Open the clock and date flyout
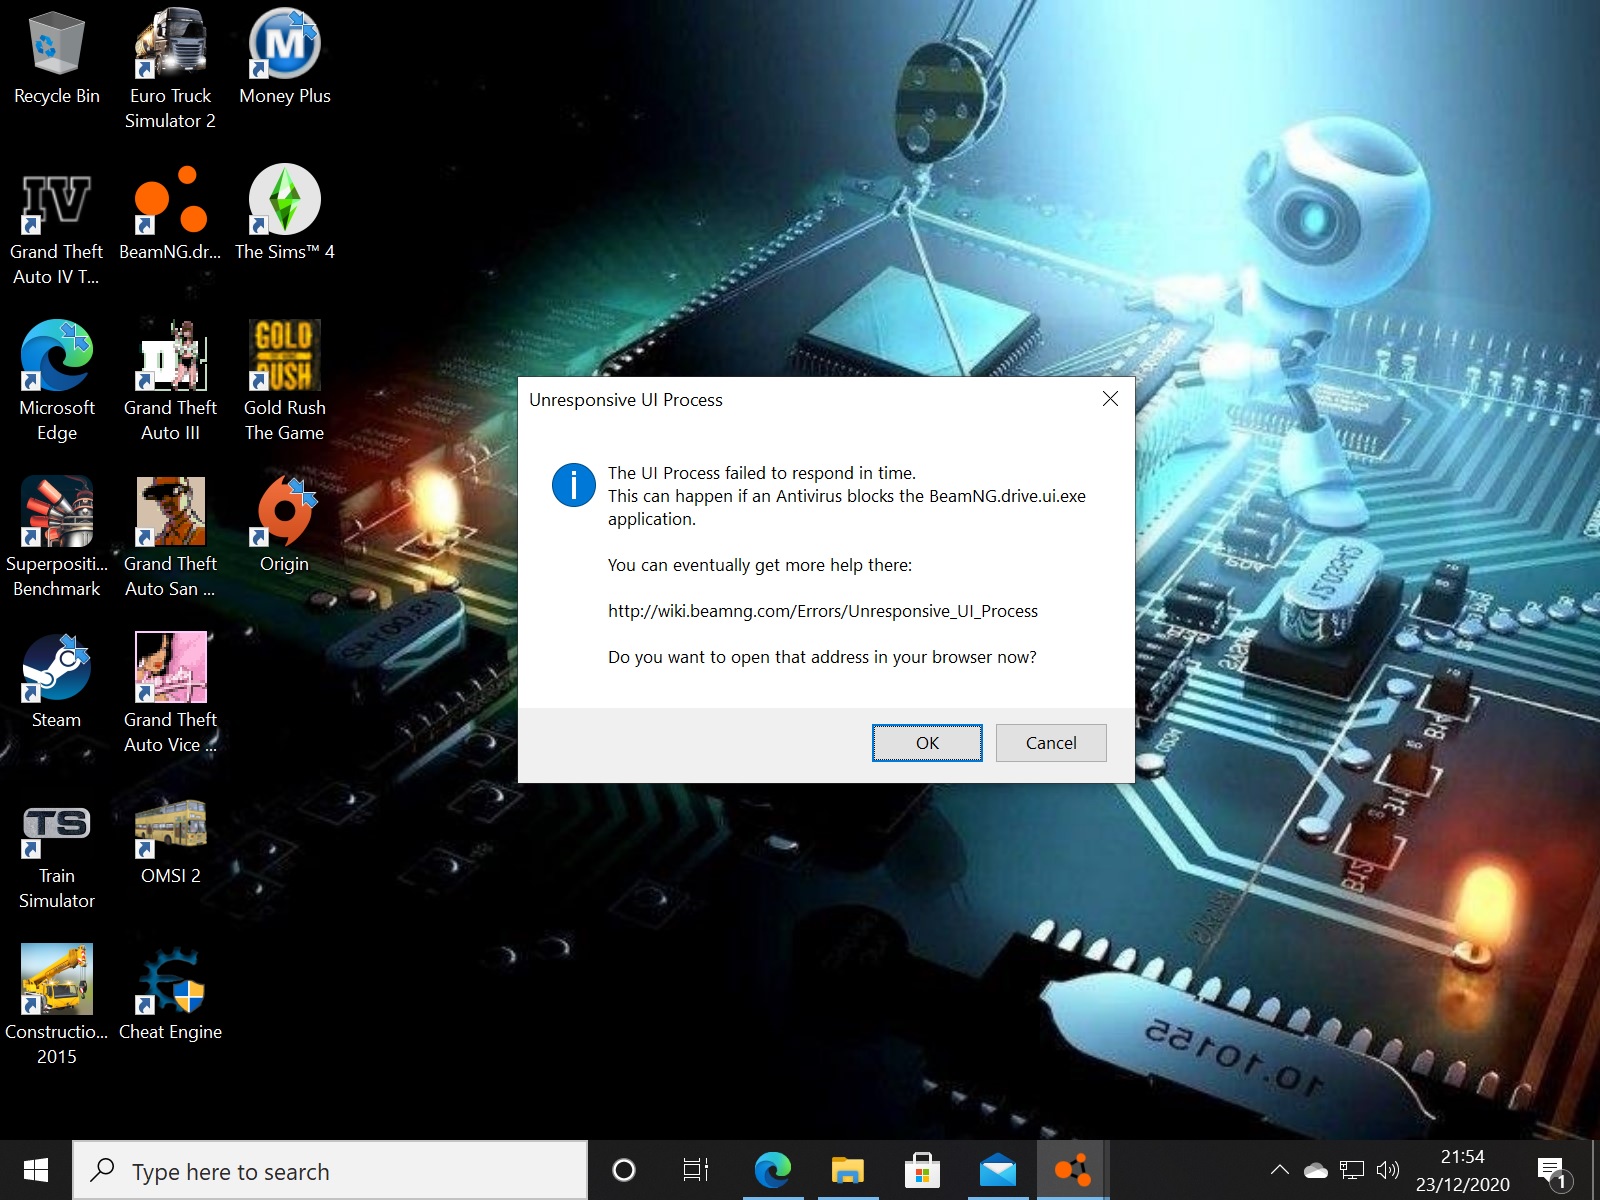The width and height of the screenshot is (1600, 1200). point(1462,1170)
